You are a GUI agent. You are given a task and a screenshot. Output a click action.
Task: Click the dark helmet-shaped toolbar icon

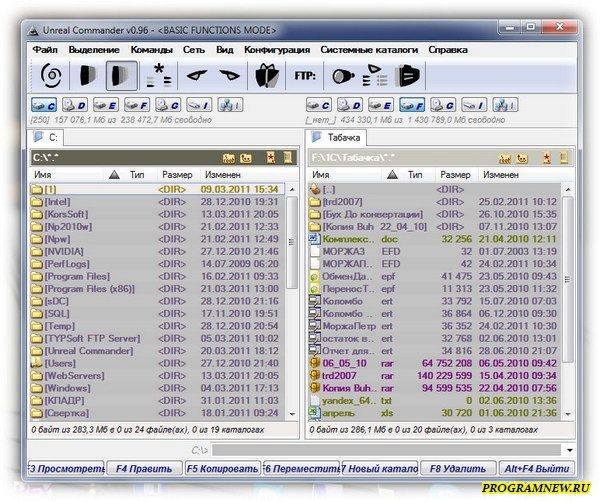click(x=409, y=75)
